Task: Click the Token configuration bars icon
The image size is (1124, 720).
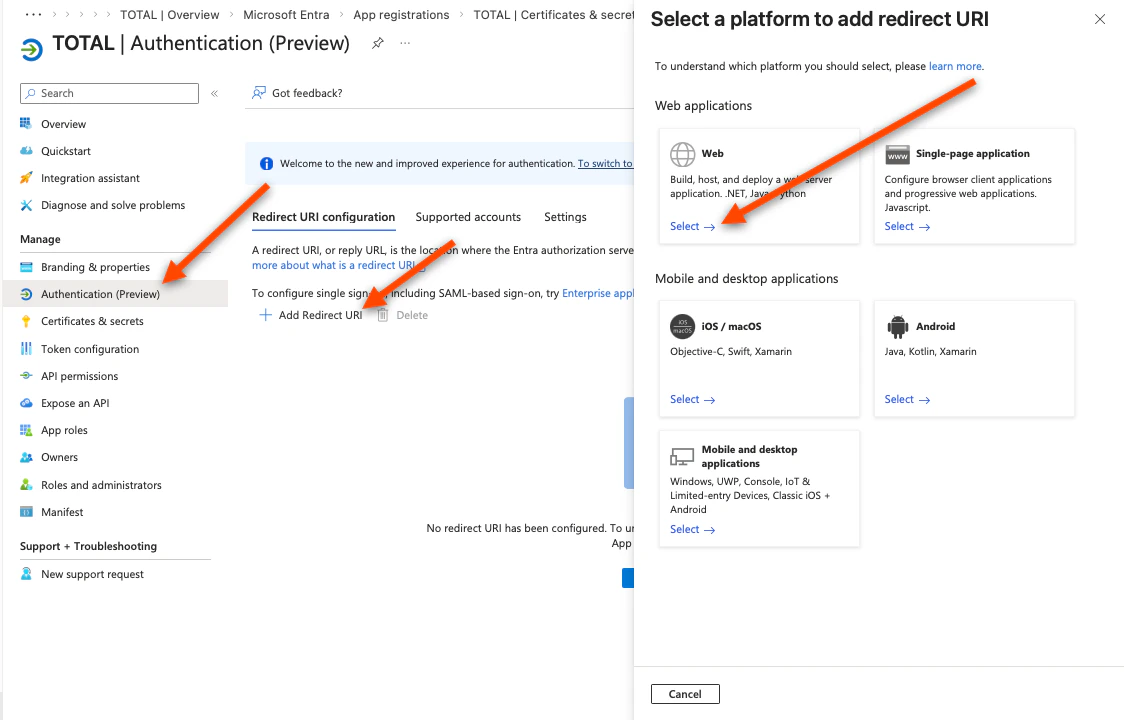Action: pos(26,349)
